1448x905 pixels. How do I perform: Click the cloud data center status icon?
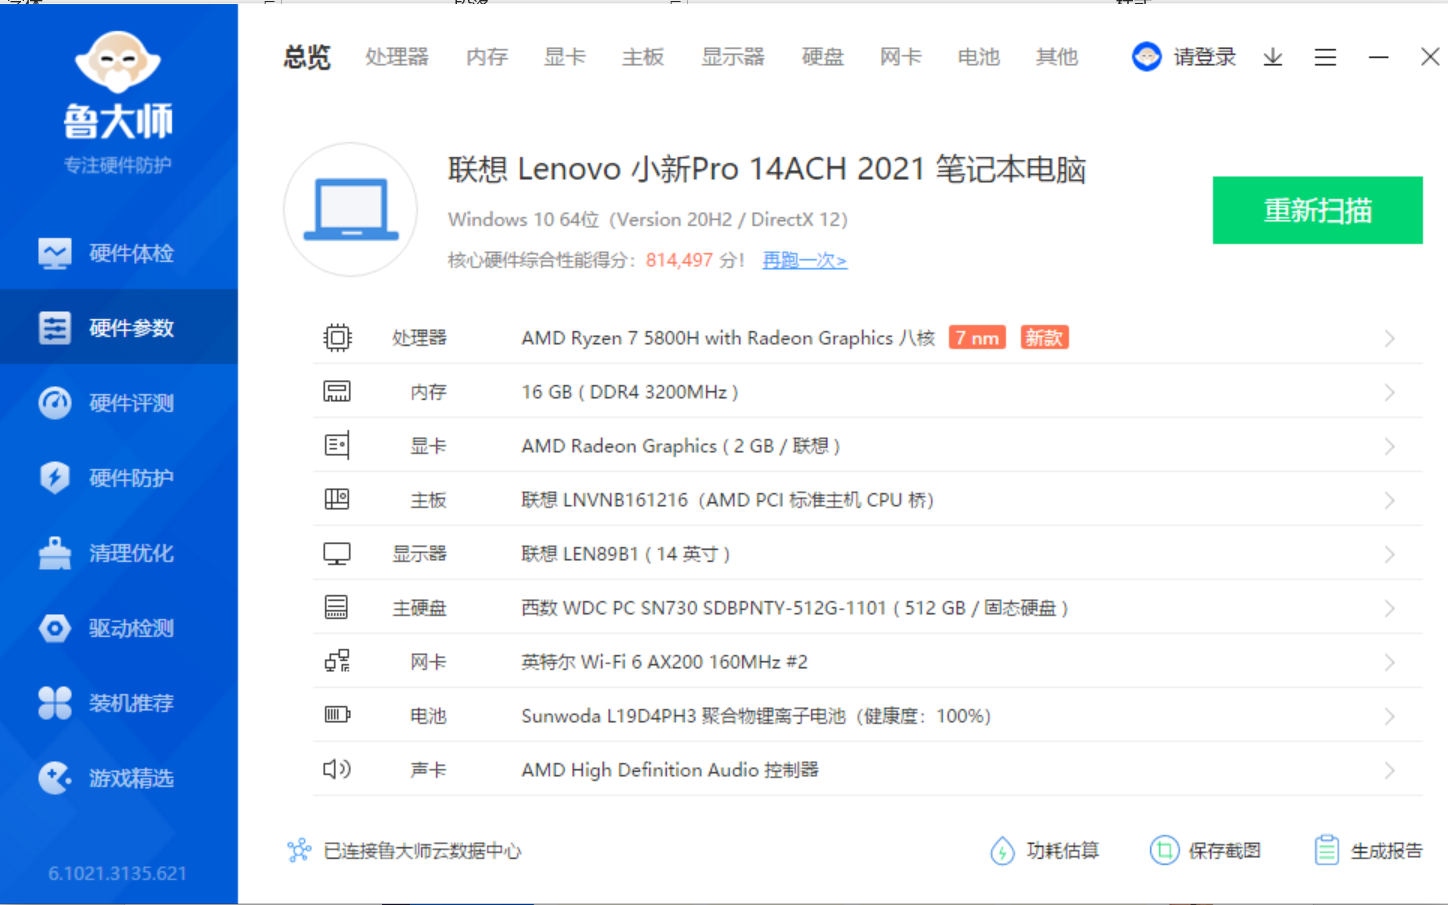[x=299, y=851]
